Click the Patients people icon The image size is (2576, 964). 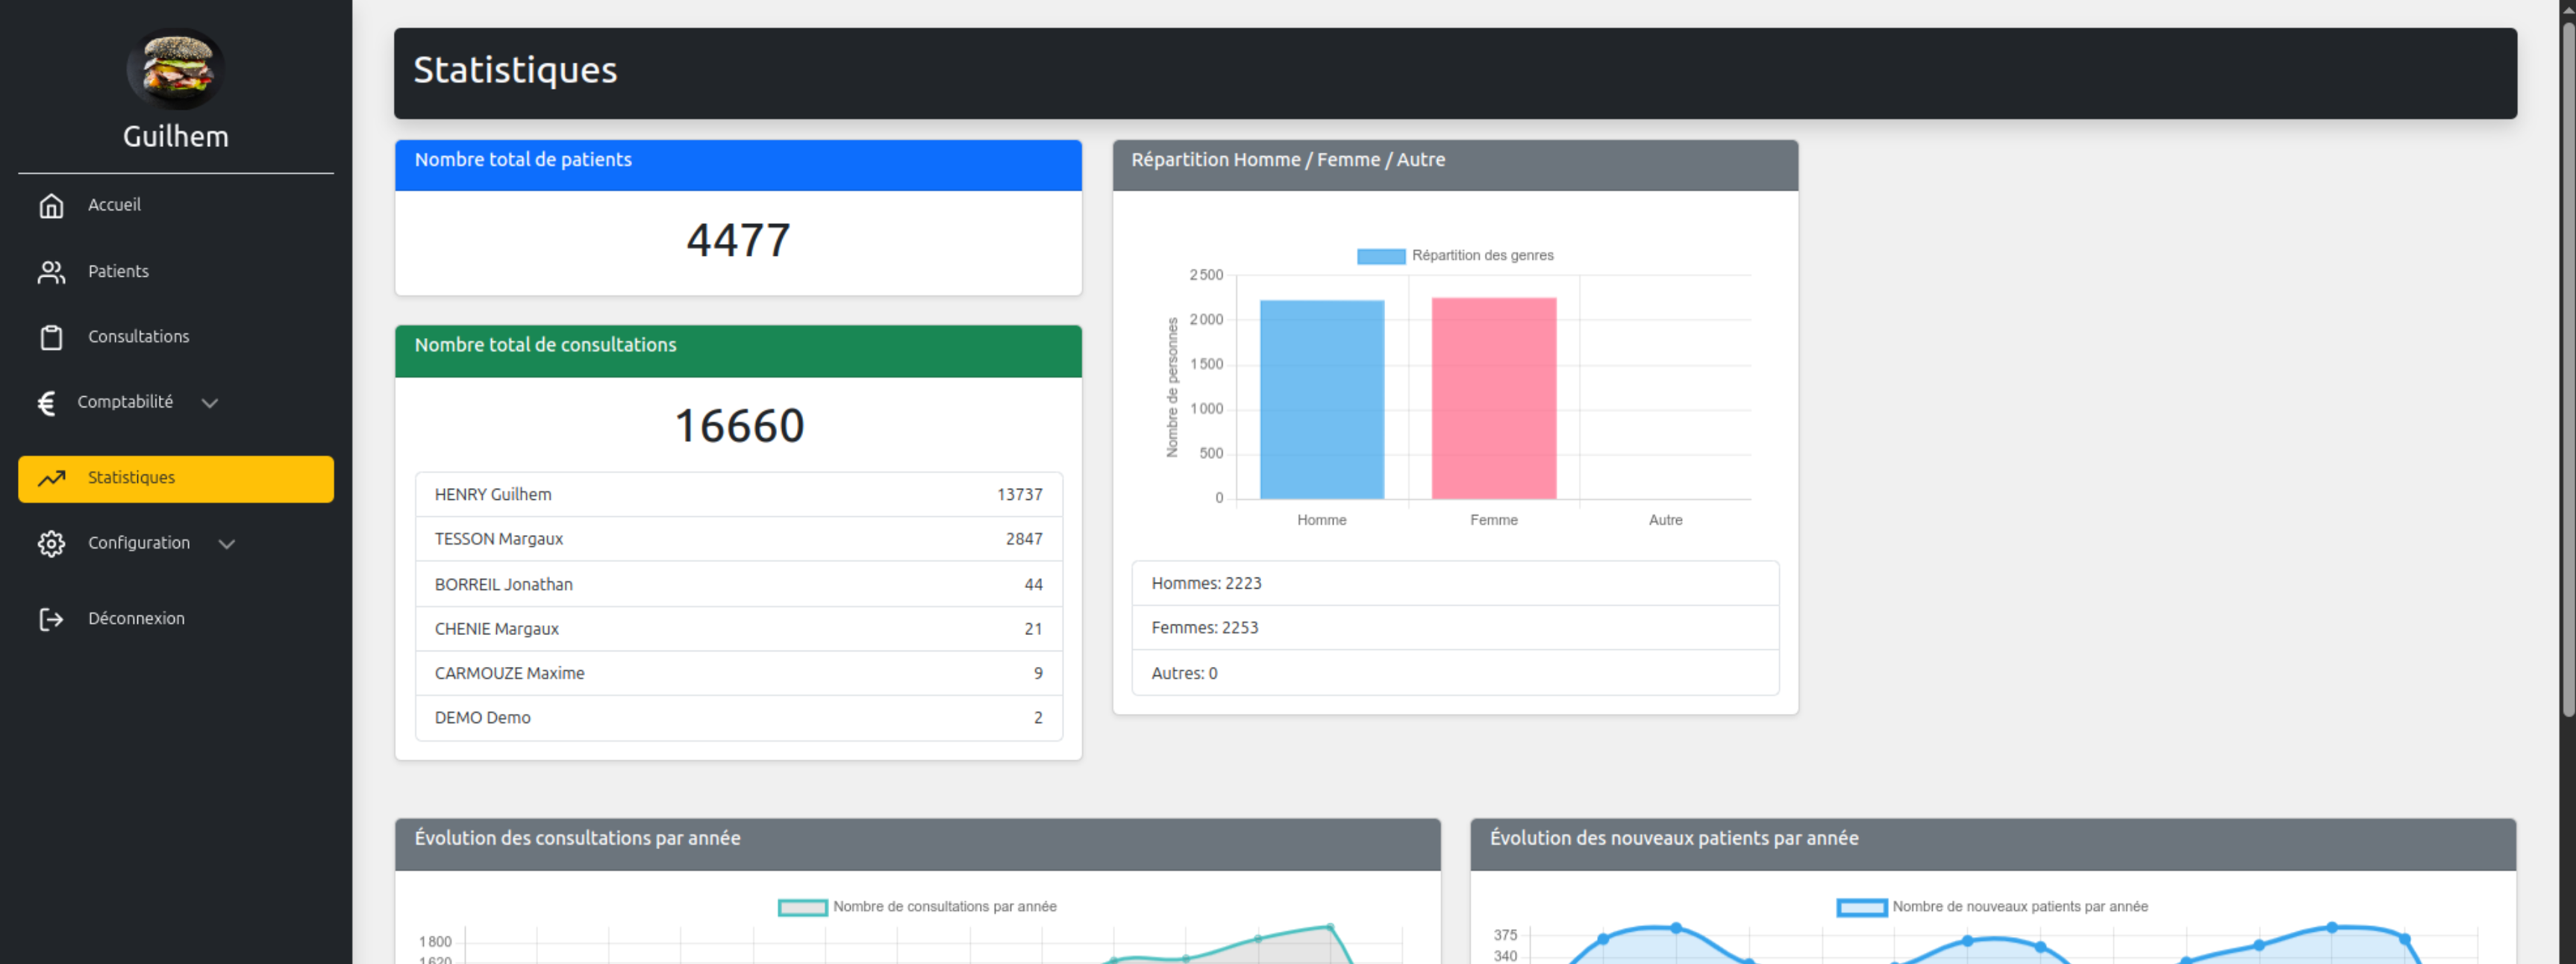point(51,272)
